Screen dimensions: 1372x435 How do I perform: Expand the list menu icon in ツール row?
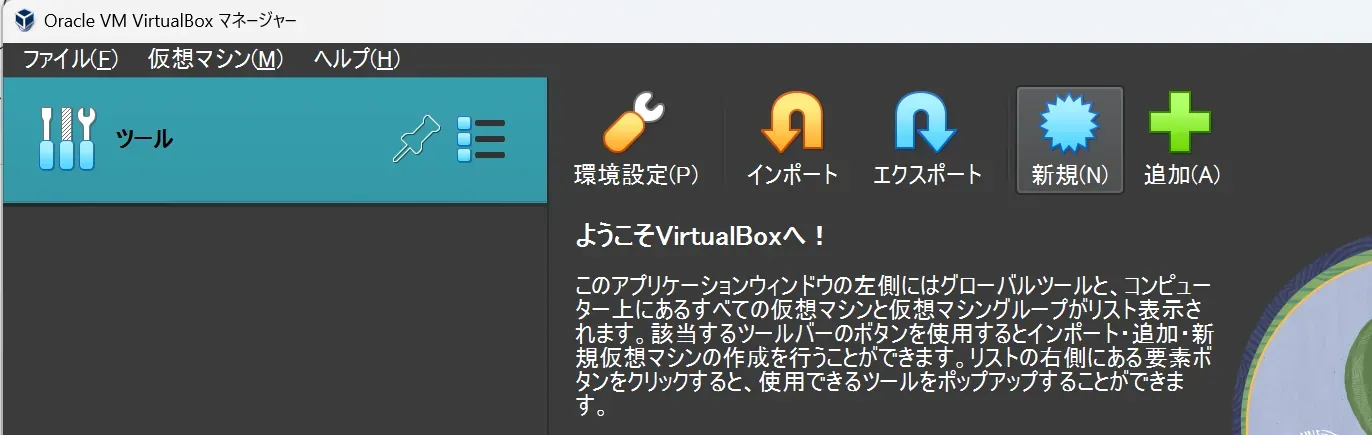pyautogui.click(x=481, y=139)
